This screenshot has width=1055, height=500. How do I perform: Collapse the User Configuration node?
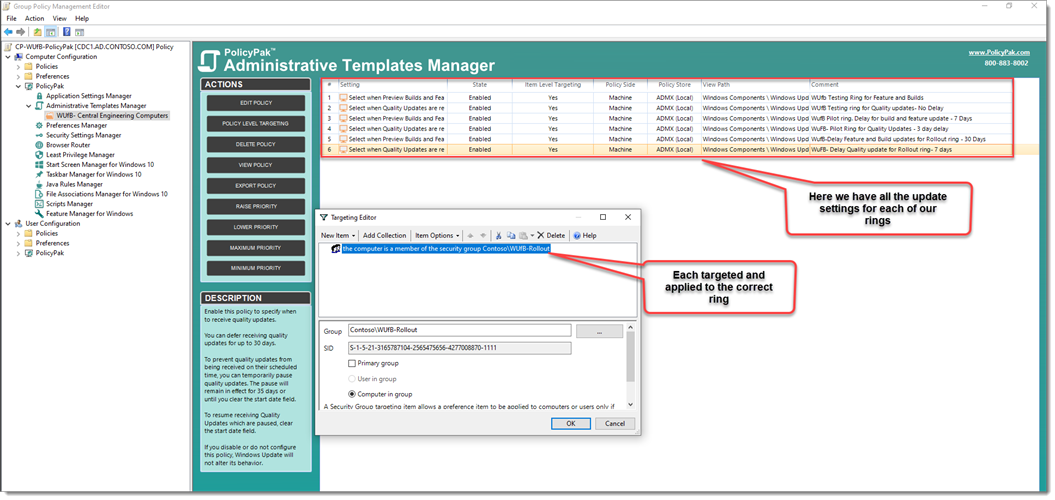(x=8, y=223)
